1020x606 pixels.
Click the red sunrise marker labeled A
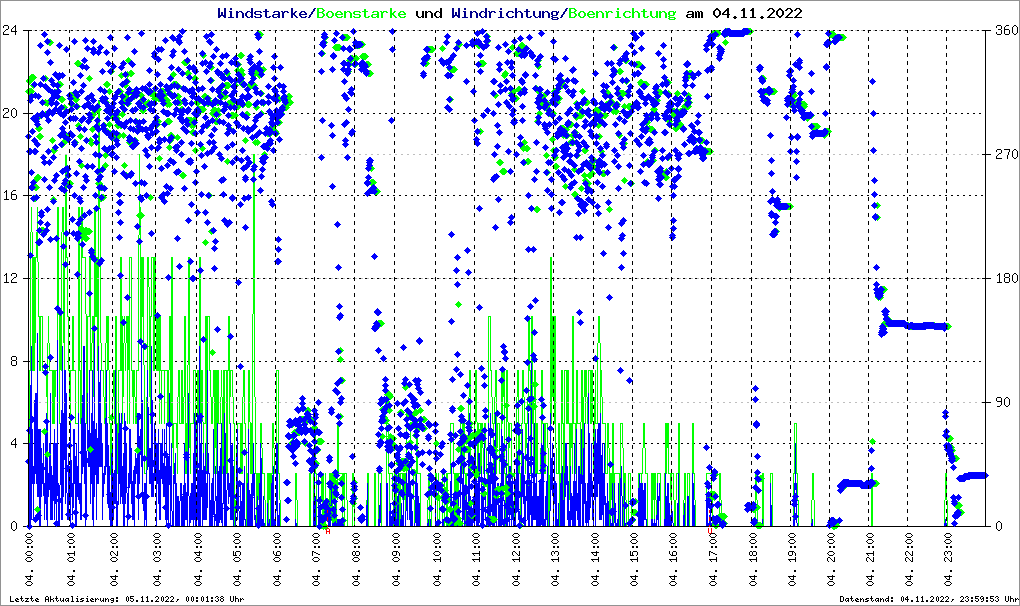click(x=328, y=531)
